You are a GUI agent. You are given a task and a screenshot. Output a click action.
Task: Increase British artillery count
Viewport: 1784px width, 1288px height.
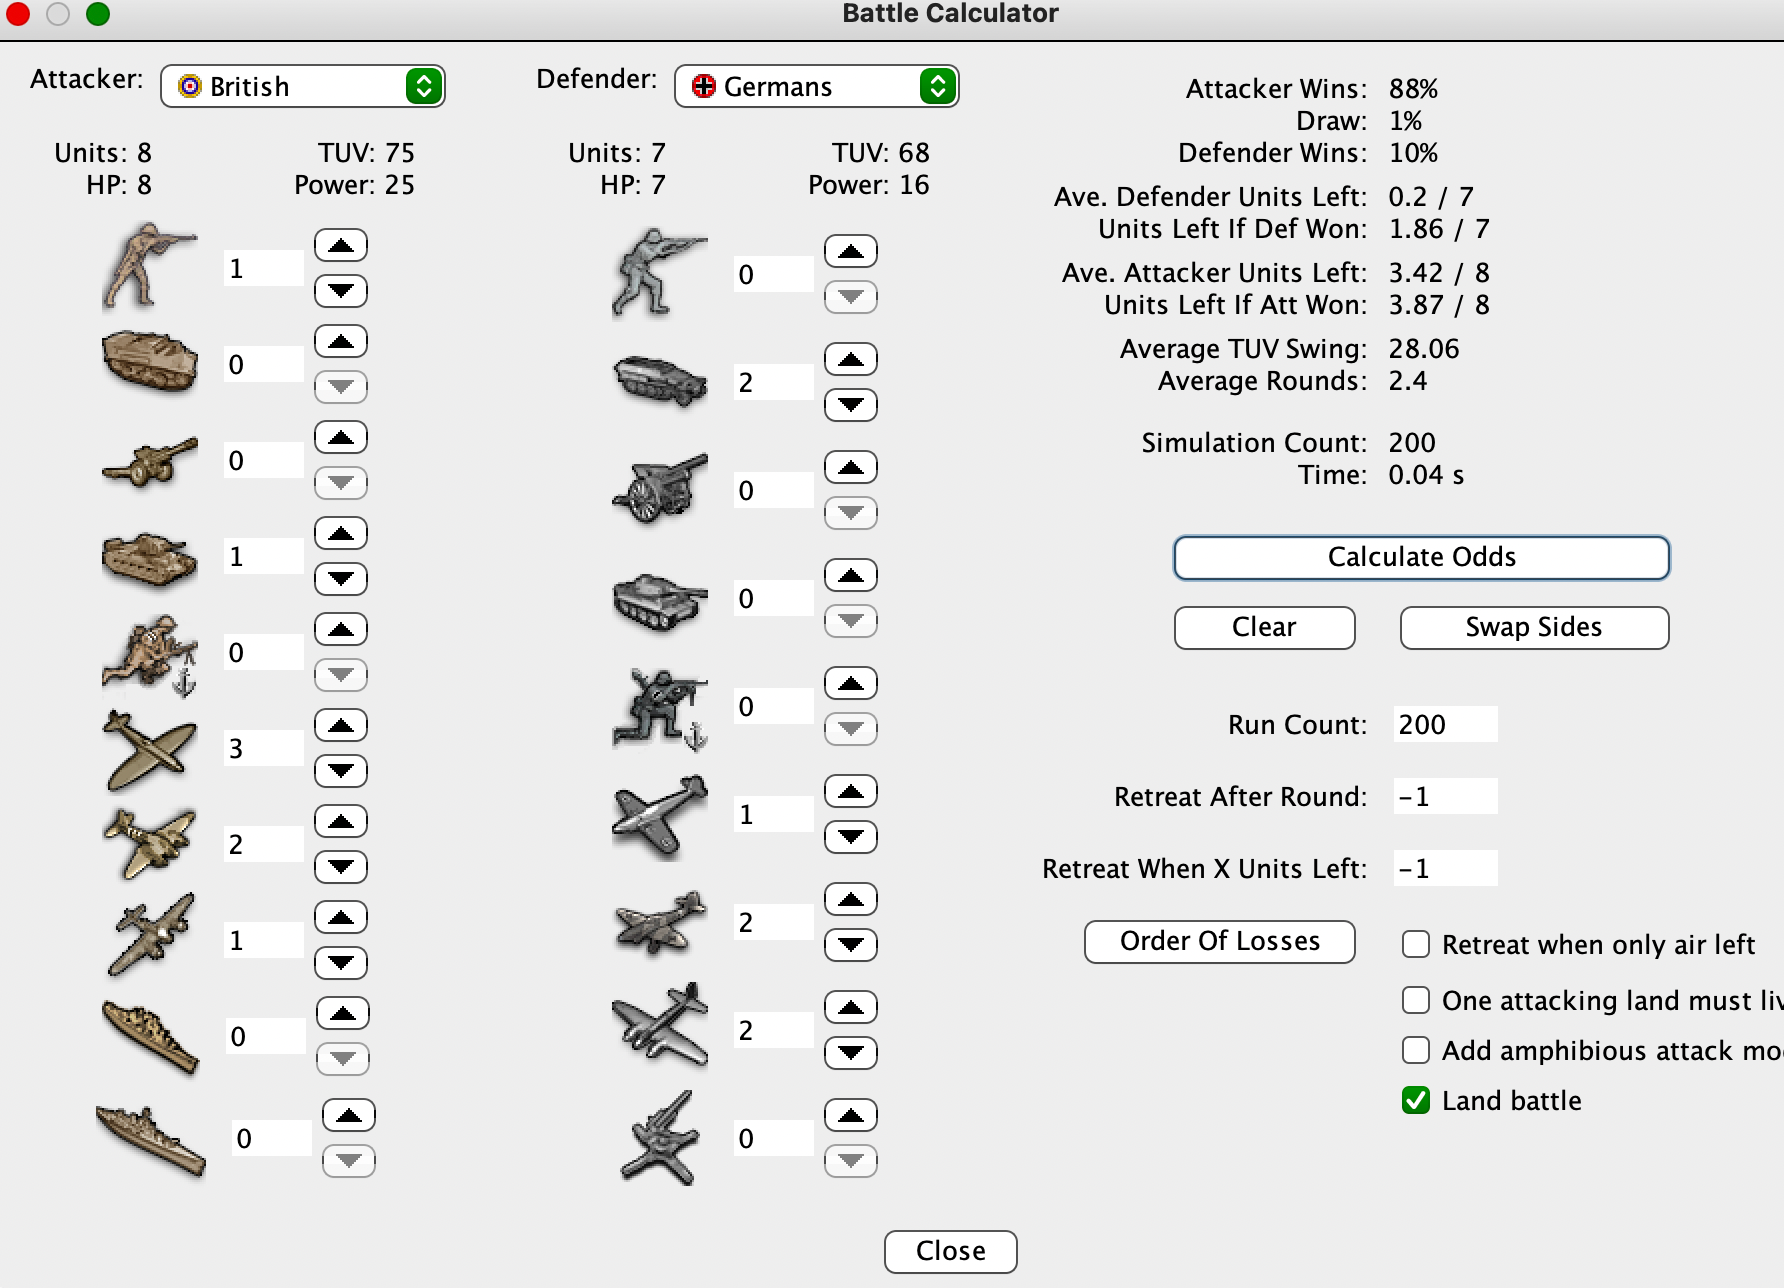[x=341, y=437]
